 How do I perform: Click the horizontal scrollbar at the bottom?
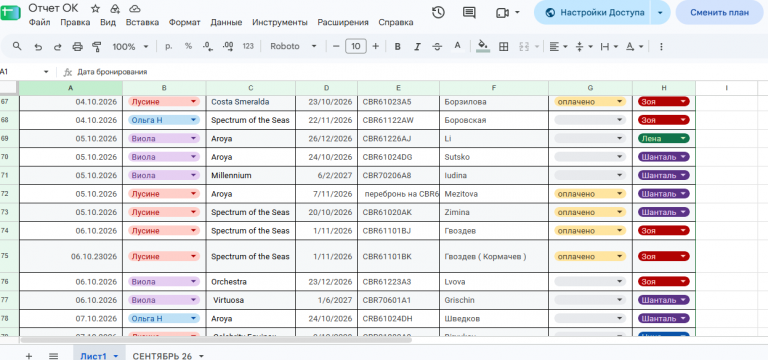(x=216, y=339)
